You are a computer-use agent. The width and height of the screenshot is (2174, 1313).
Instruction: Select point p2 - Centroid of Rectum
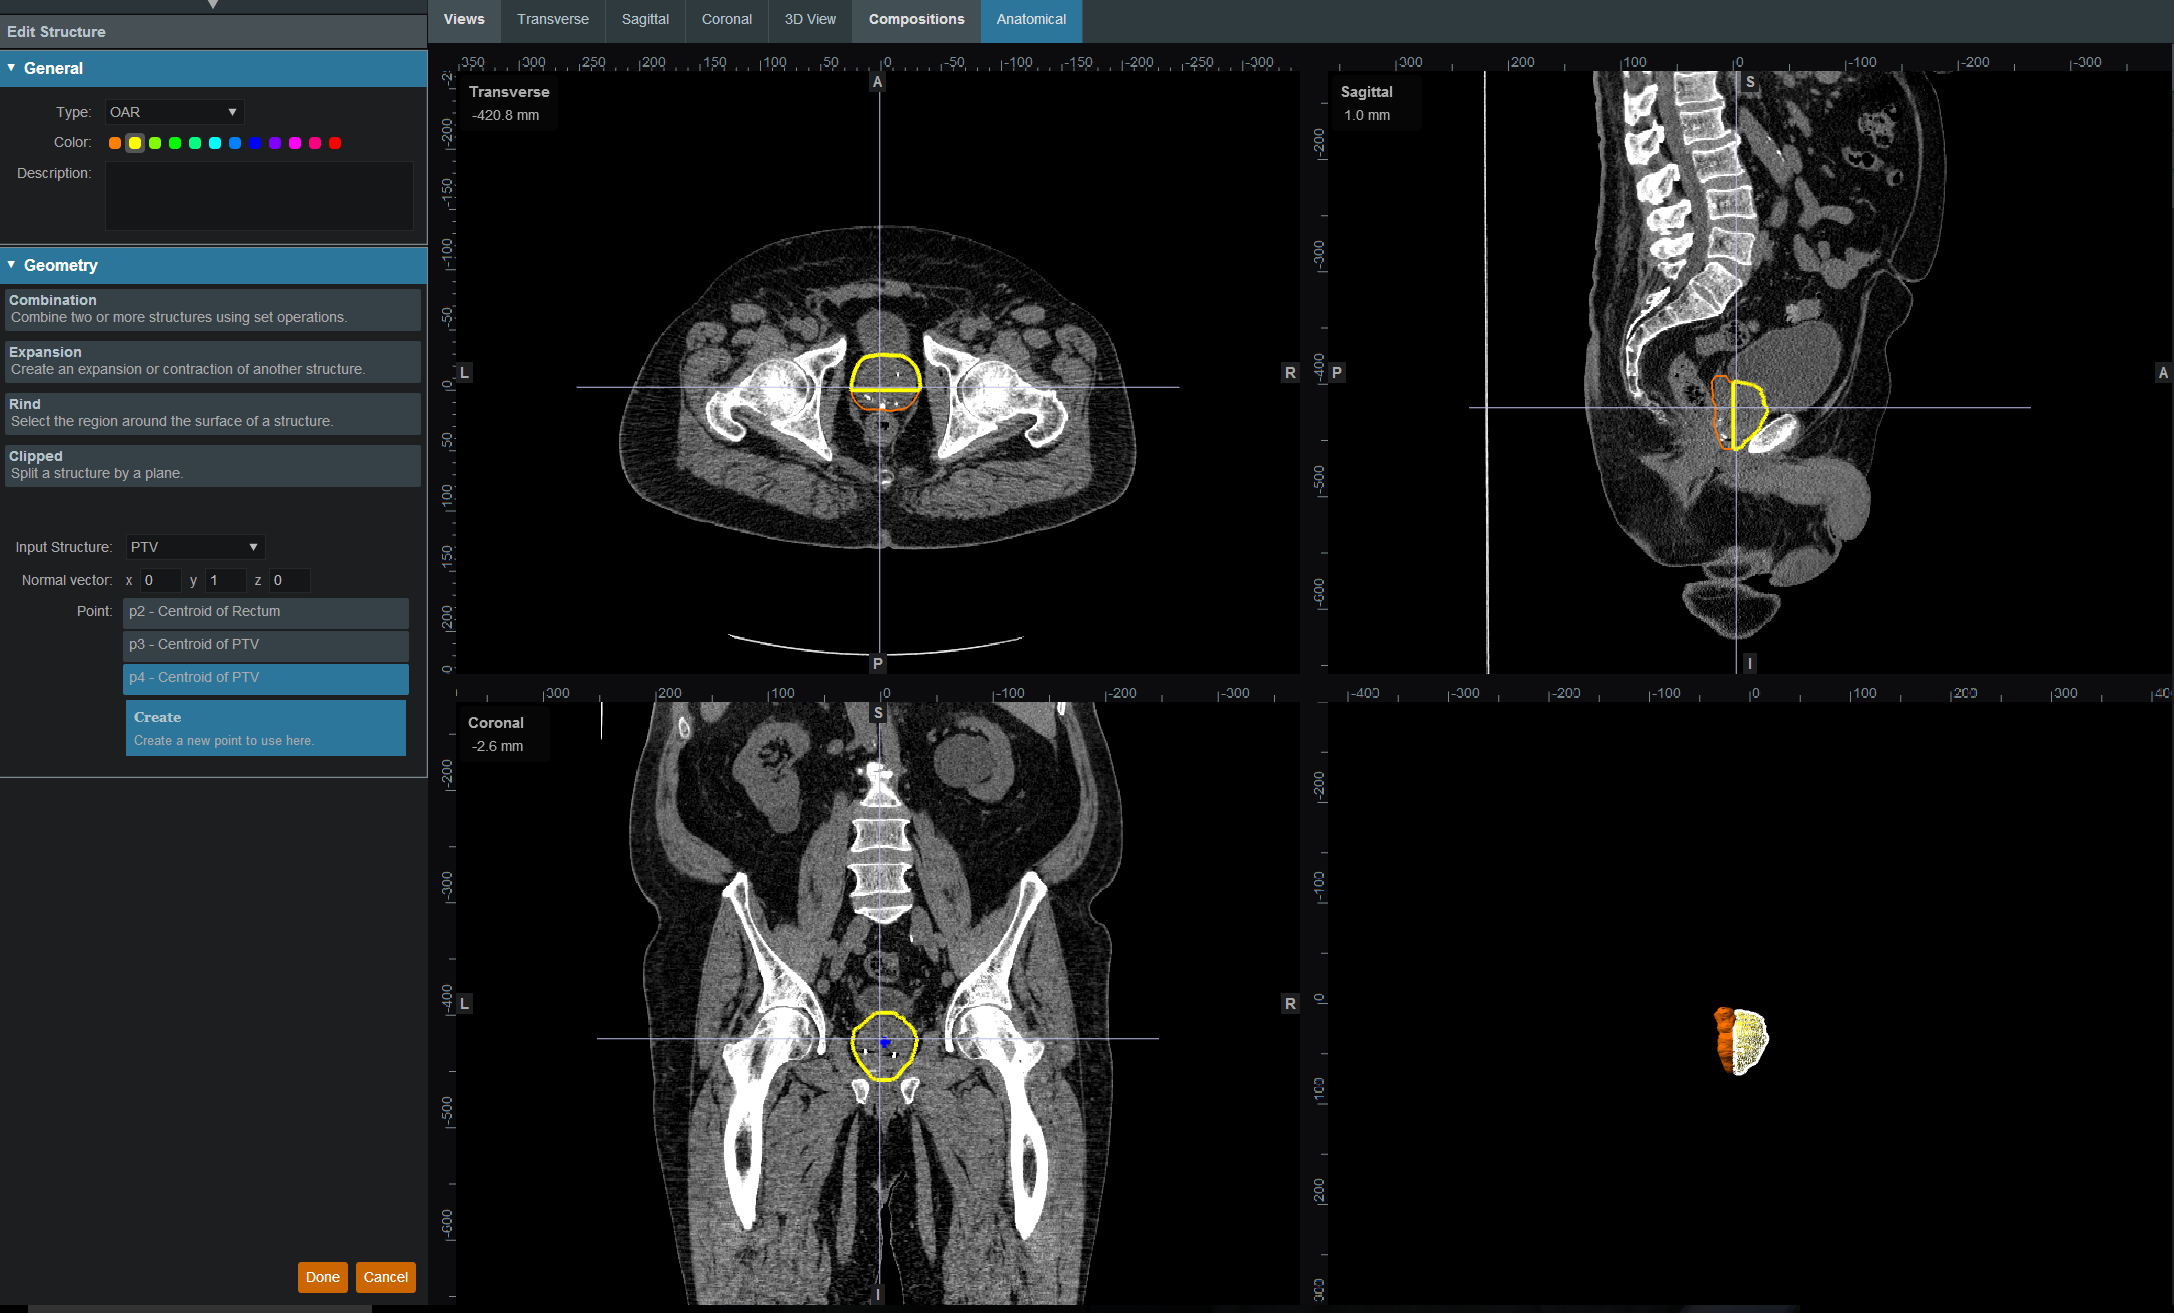265,612
